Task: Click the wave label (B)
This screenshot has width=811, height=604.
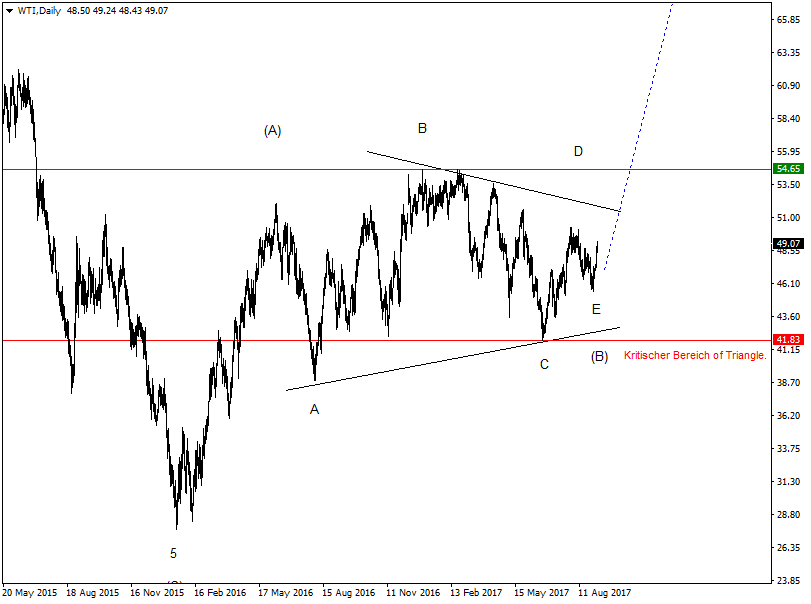Action: pyautogui.click(x=600, y=353)
